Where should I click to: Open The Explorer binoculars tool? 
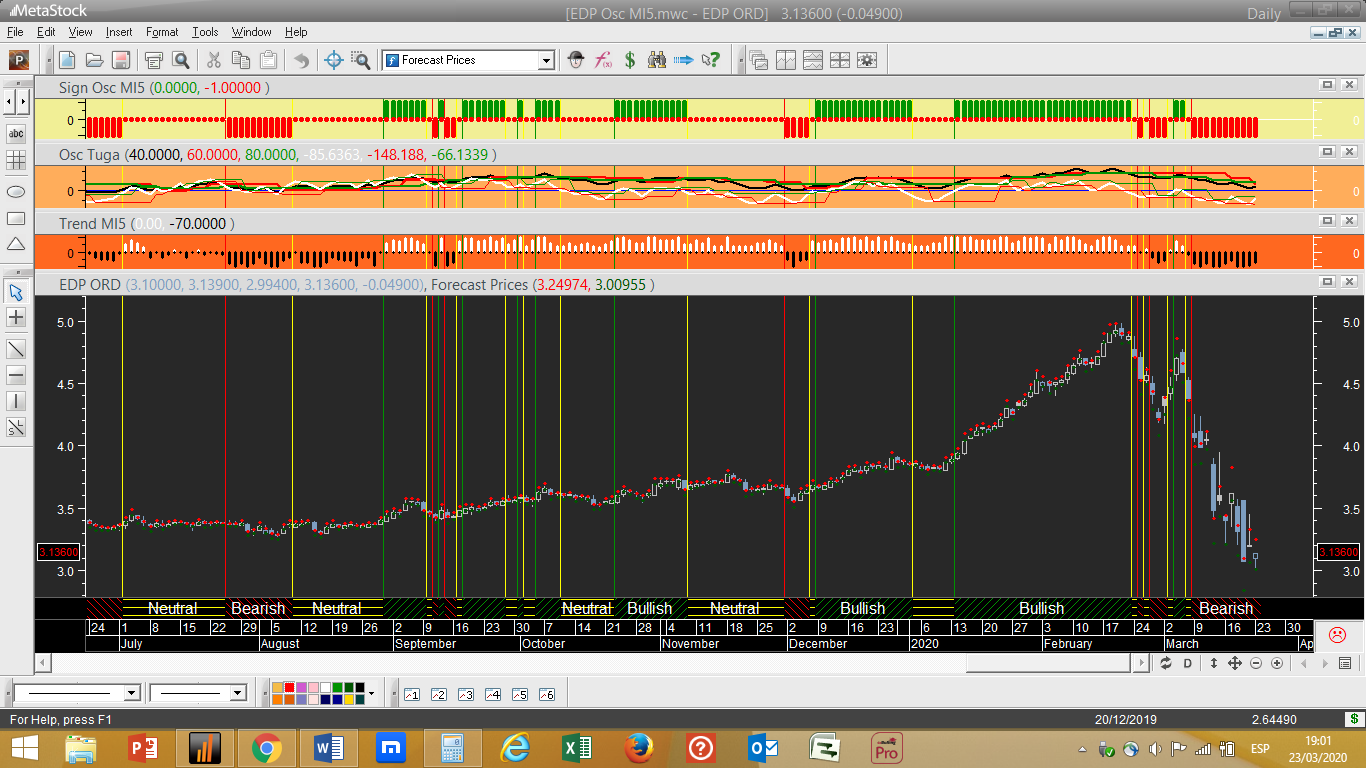pyautogui.click(x=657, y=60)
